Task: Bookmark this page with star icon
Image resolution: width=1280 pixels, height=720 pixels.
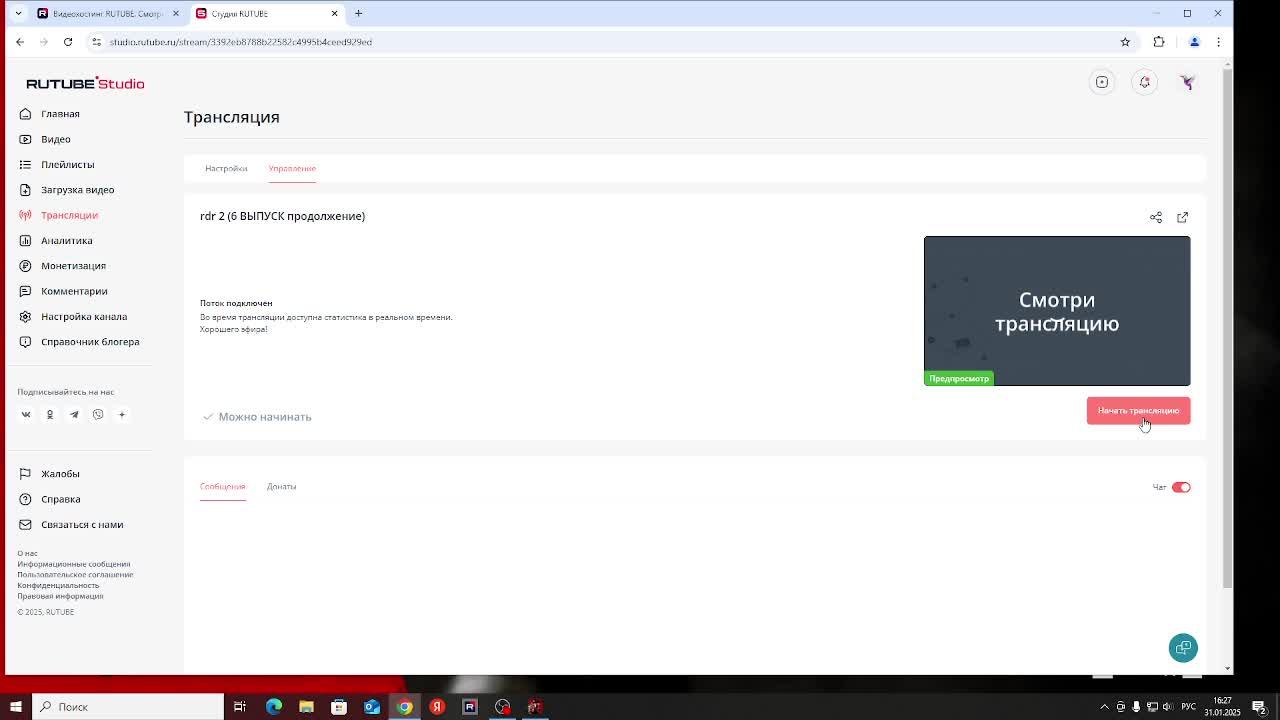Action: pos(1125,42)
